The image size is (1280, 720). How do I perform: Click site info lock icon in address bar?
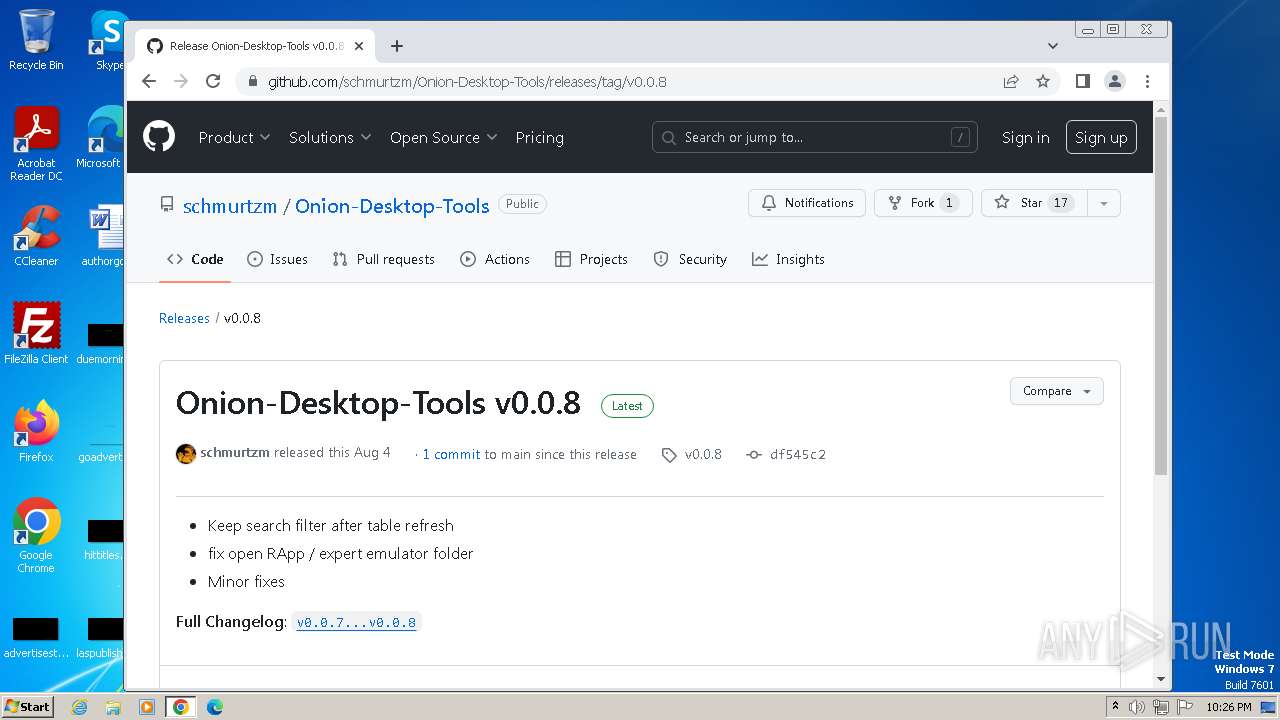click(x=252, y=82)
